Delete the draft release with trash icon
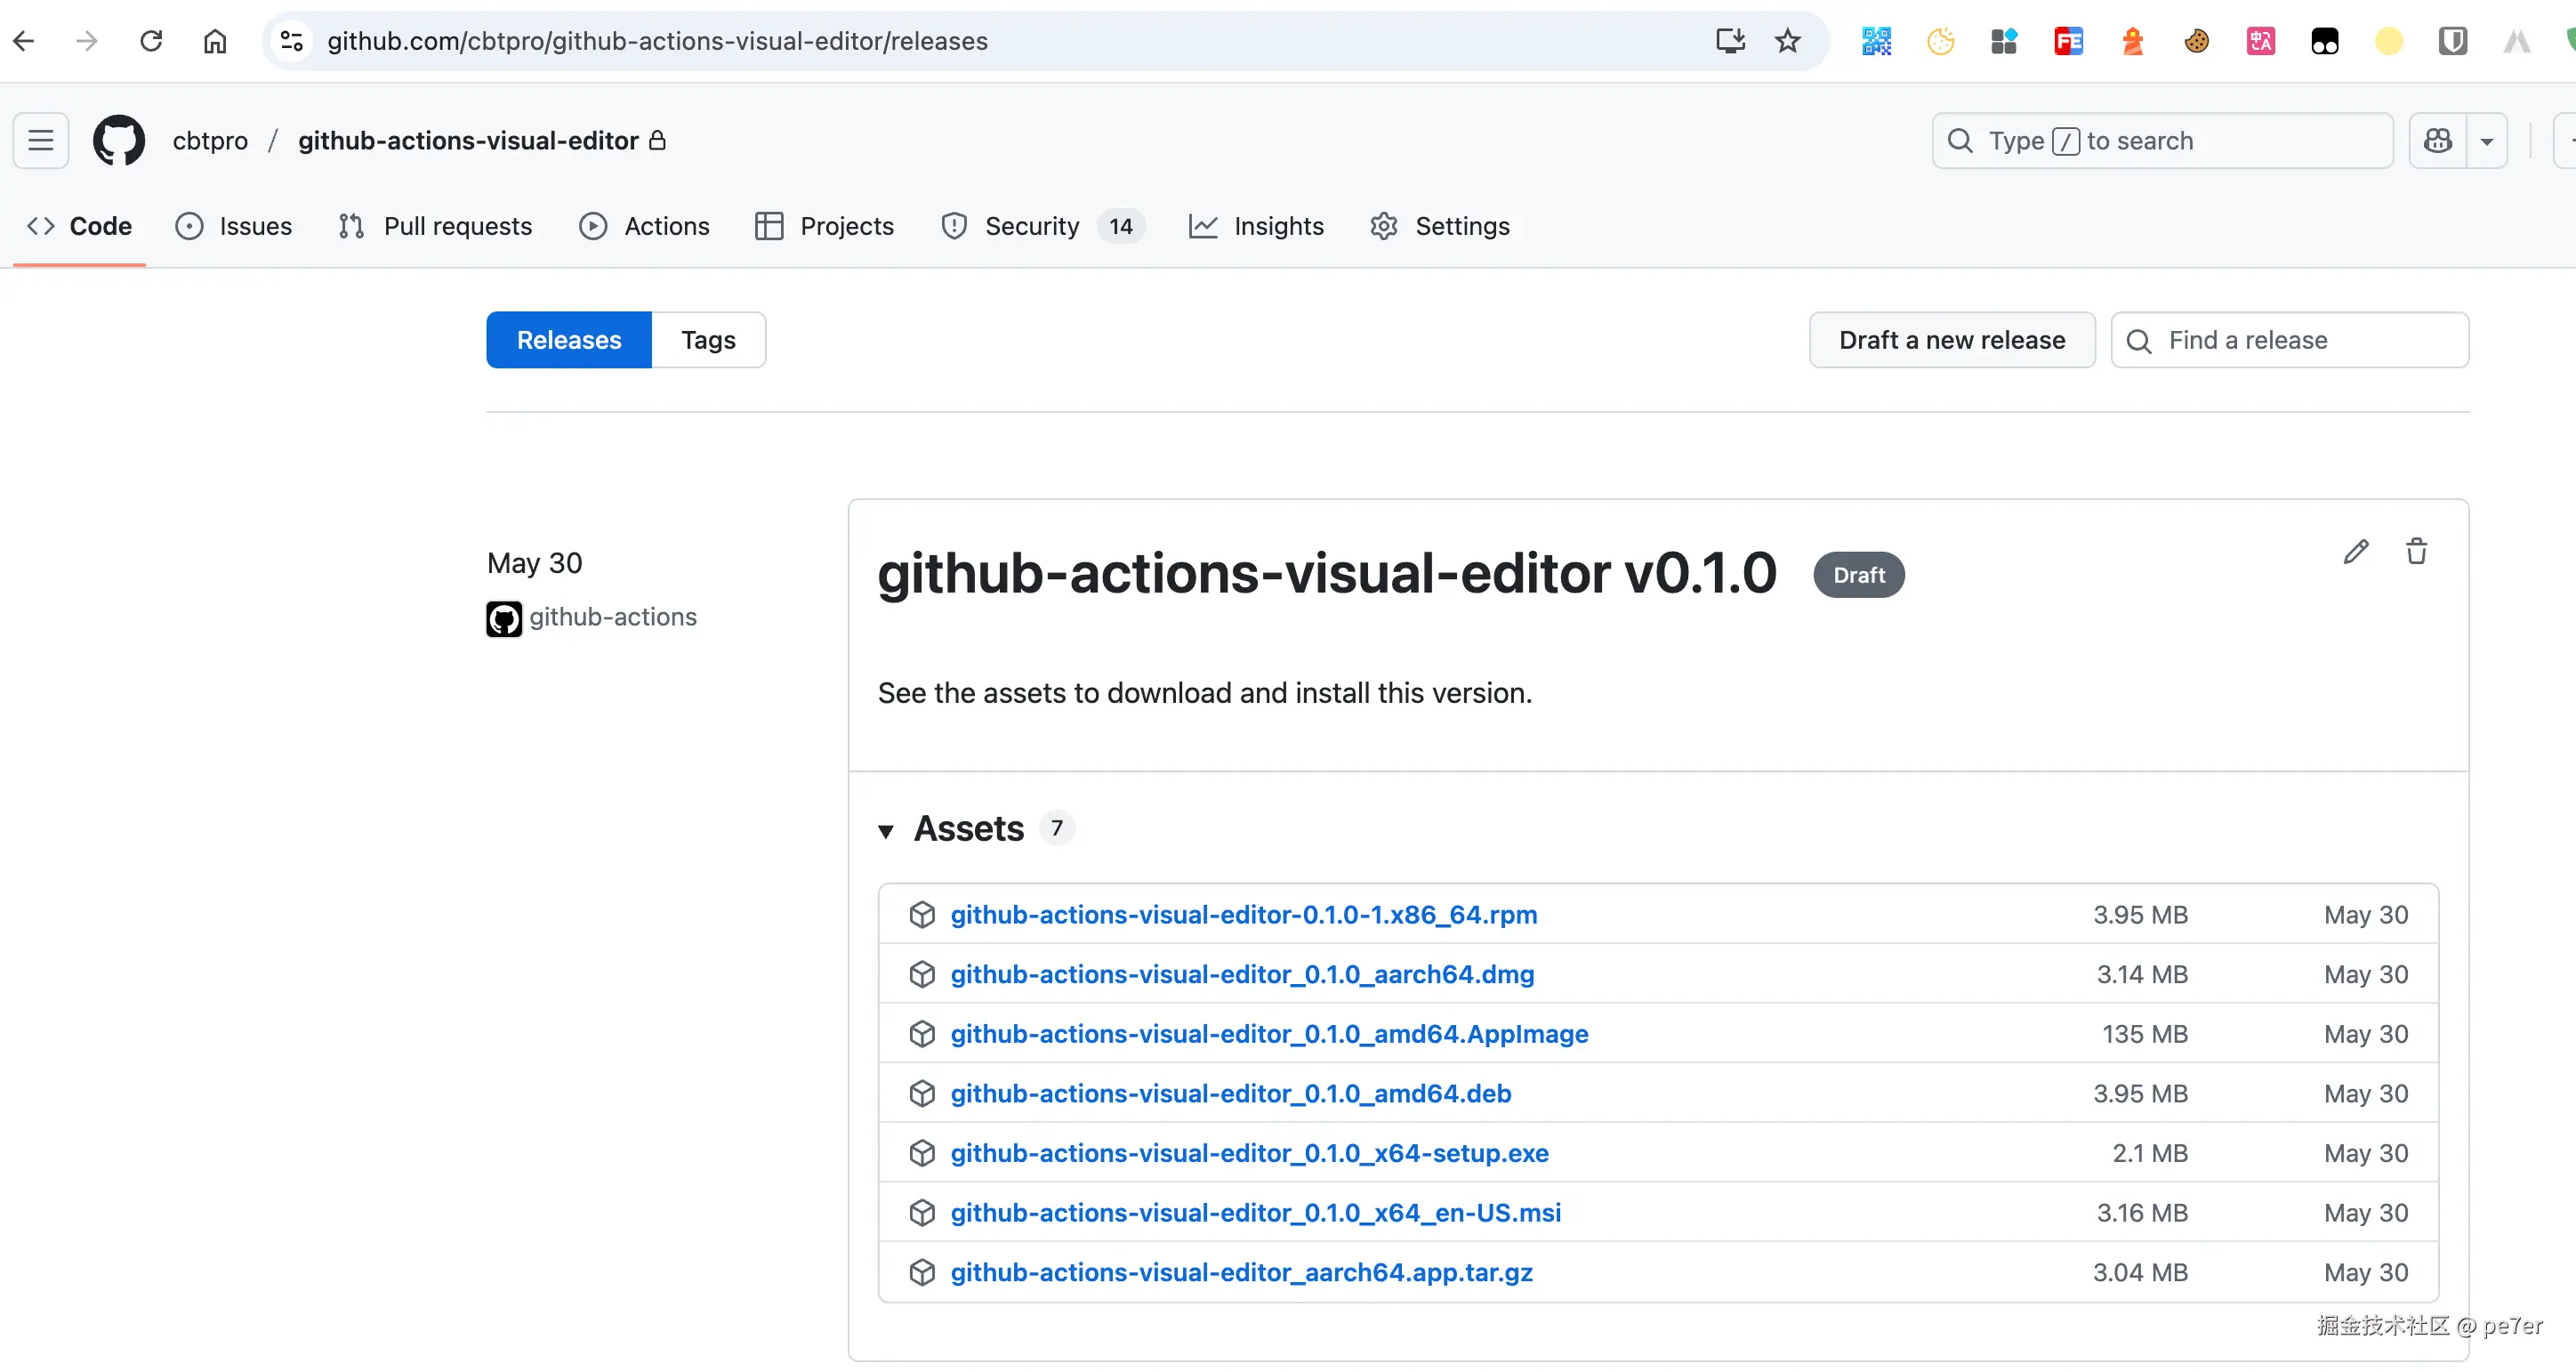 tap(2416, 551)
